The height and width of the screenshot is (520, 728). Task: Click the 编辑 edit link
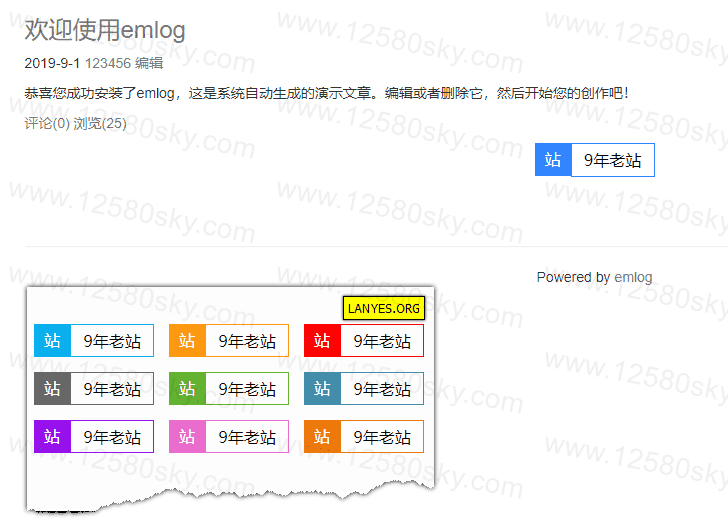(x=149, y=63)
